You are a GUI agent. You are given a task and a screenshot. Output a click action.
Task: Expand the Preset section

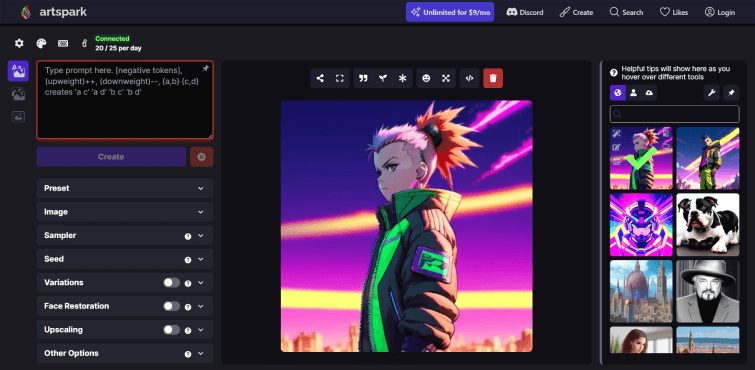(x=125, y=188)
